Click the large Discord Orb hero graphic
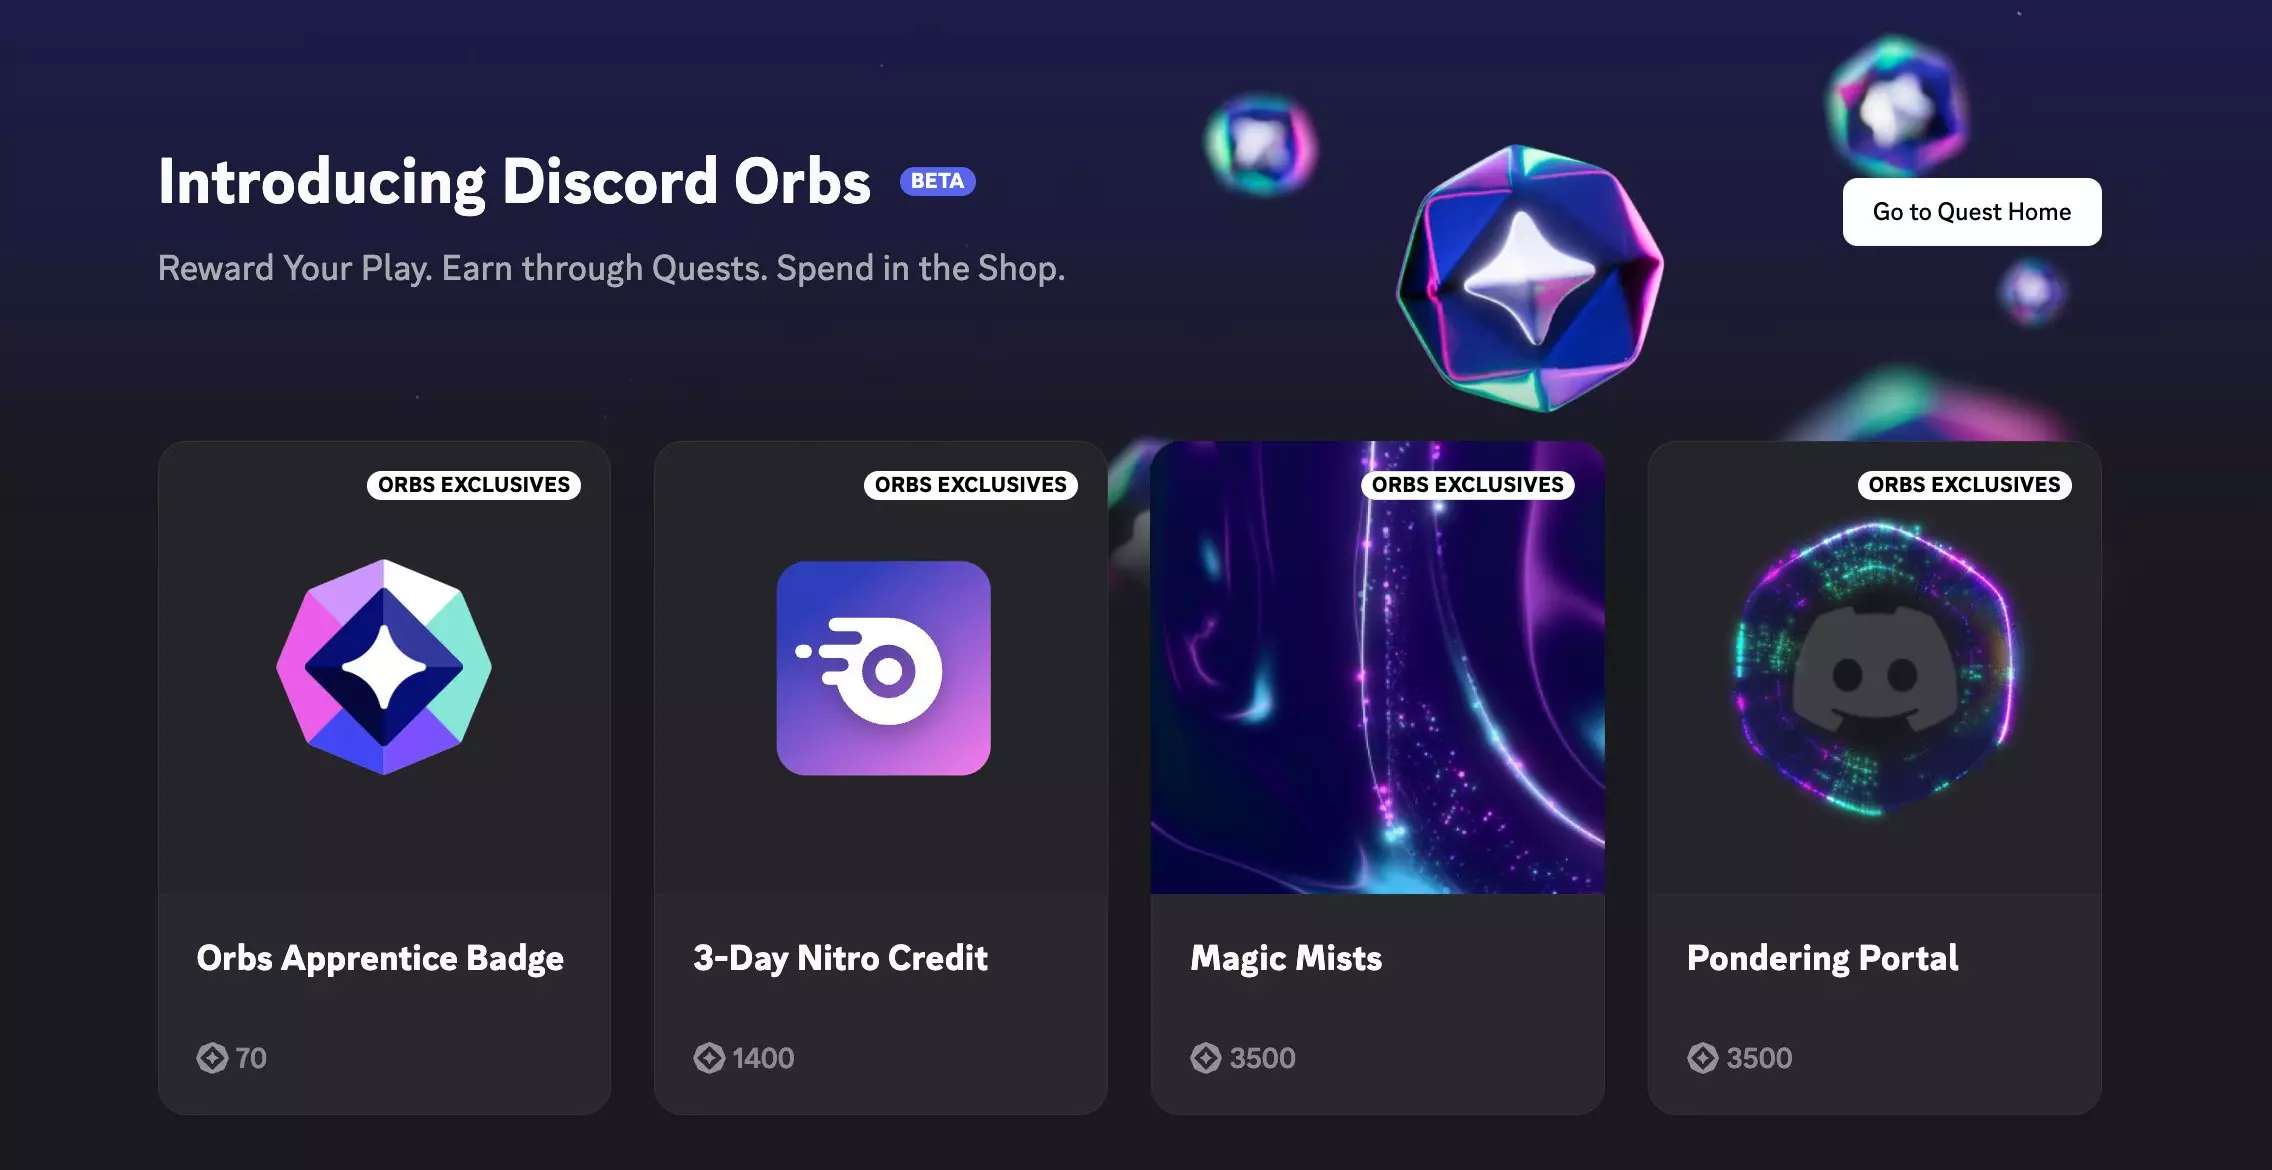2272x1170 pixels. click(x=1530, y=278)
